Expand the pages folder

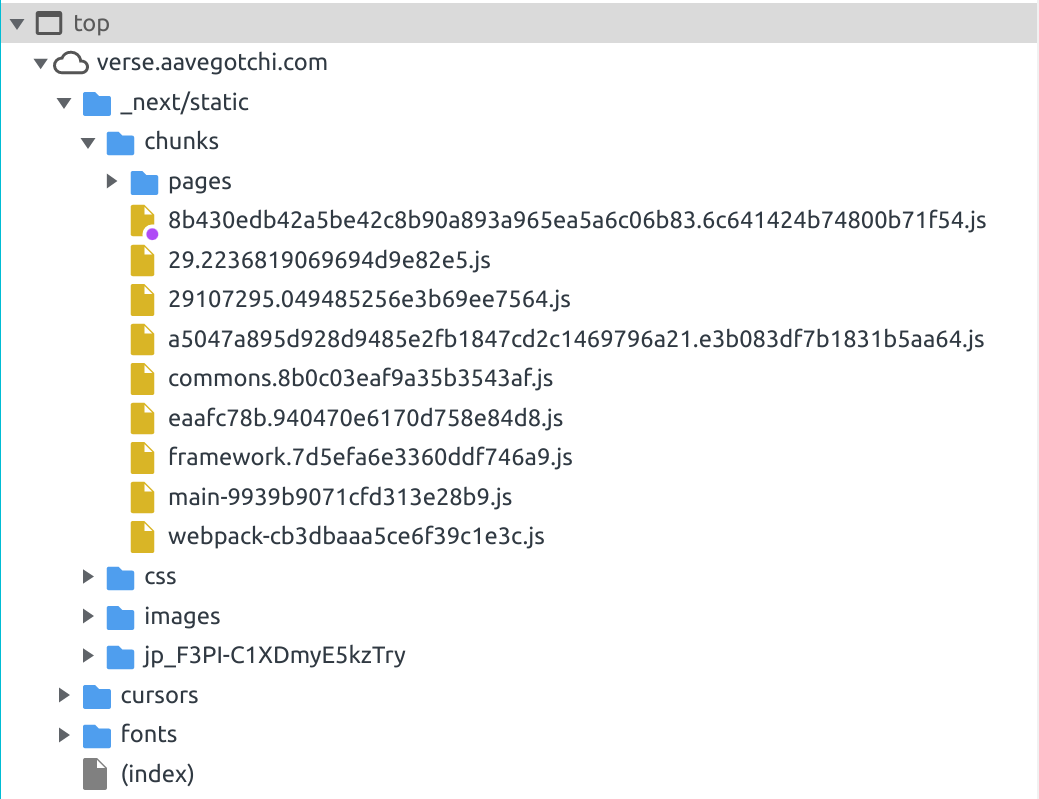112,181
